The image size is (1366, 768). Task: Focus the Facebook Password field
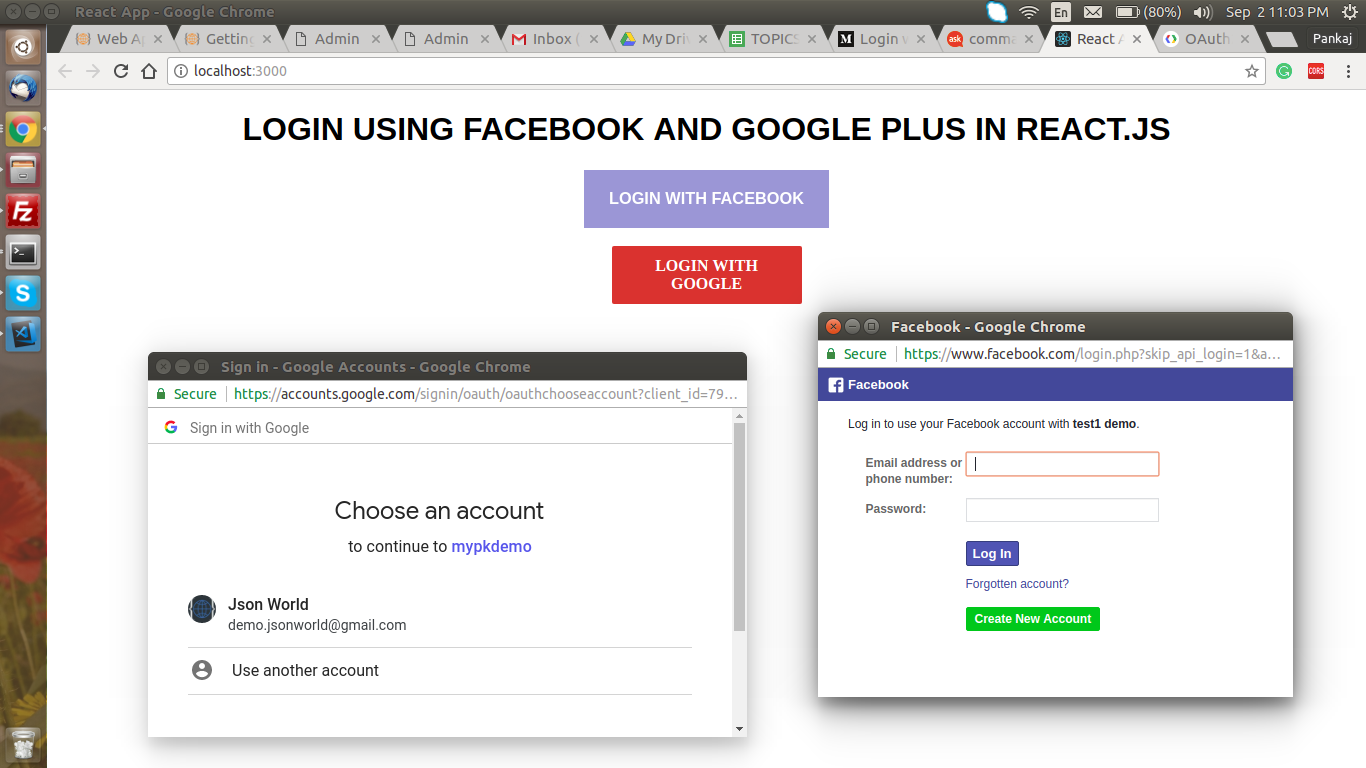(x=1062, y=510)
